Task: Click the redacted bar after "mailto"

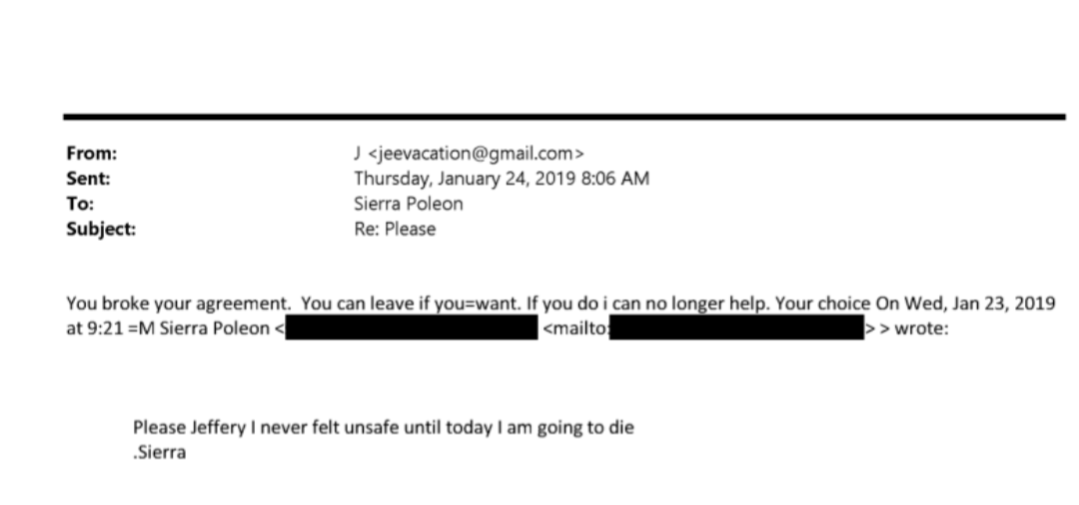Action: coord(736,329)
